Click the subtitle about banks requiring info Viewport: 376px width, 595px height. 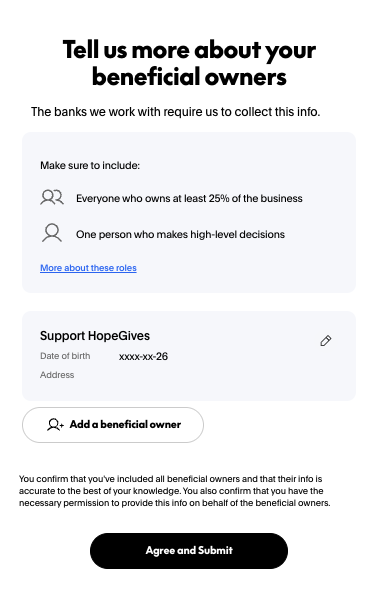[x=175, y=112]
